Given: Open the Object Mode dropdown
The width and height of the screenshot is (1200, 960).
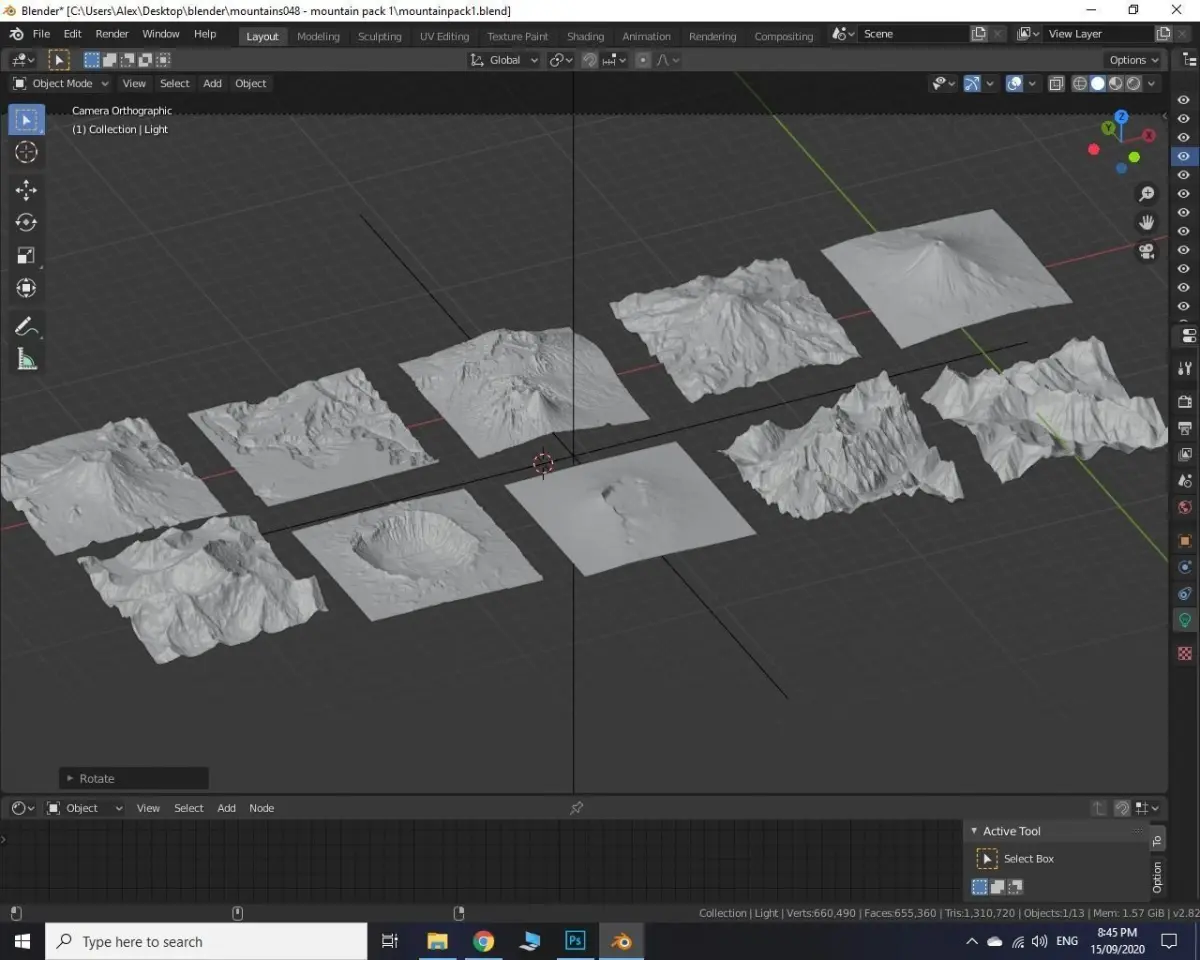Looking at the screenshot, I should coord(62,84).
